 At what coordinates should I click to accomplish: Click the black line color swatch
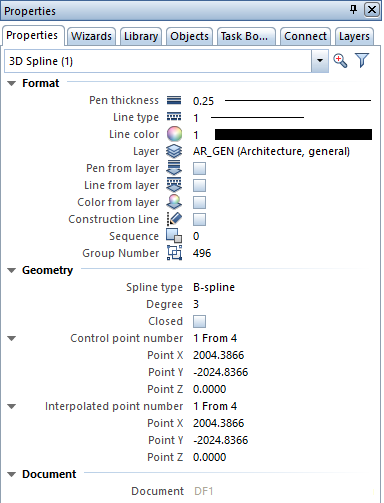point(293,134)
